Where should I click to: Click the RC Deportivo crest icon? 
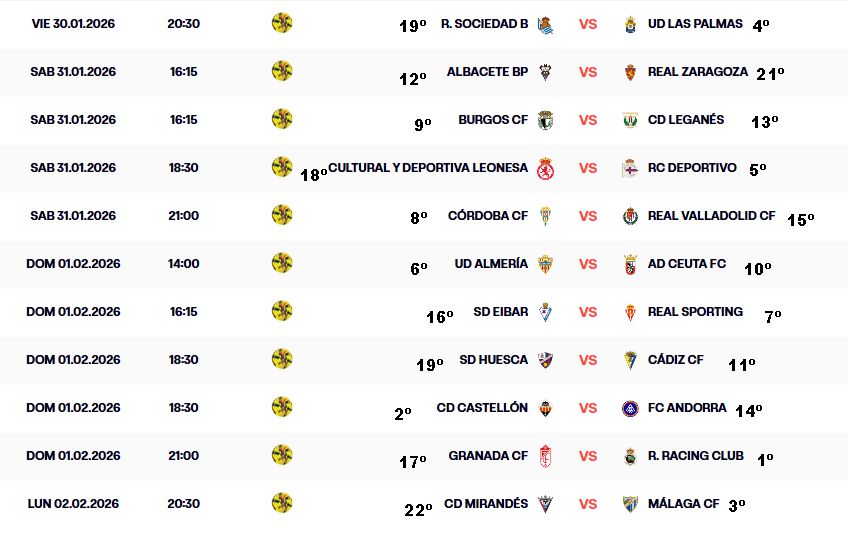(x=630, y=168)
